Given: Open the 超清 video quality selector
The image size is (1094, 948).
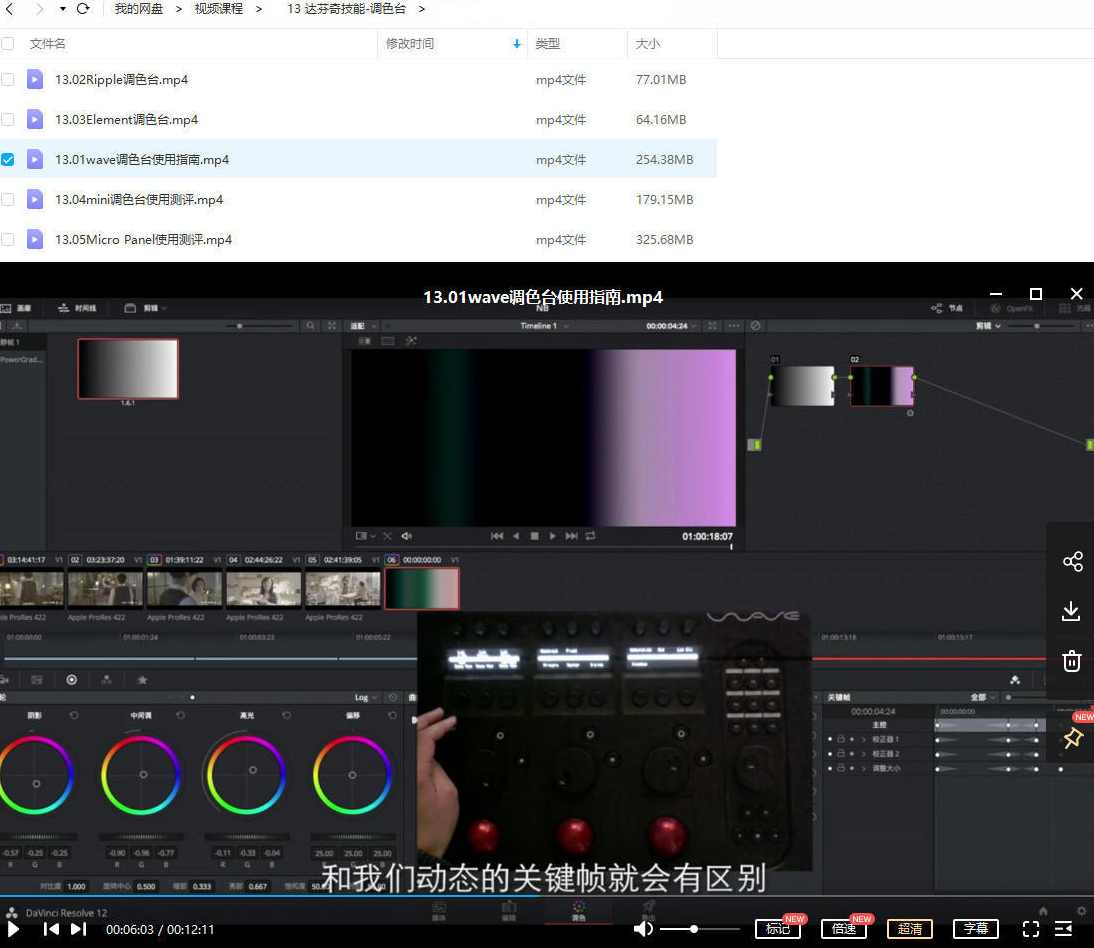Looking at the screenshot, I should (x=909, y=929).
